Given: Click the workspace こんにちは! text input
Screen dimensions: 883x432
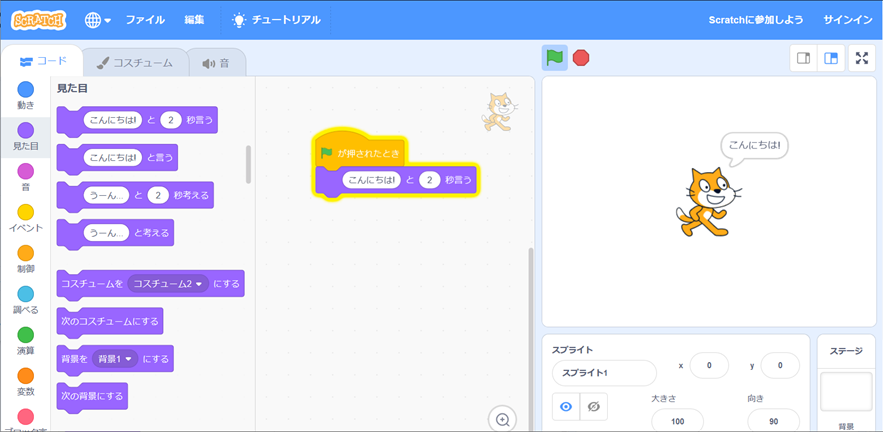Looking at the screenshot, I should pos(372,180).
